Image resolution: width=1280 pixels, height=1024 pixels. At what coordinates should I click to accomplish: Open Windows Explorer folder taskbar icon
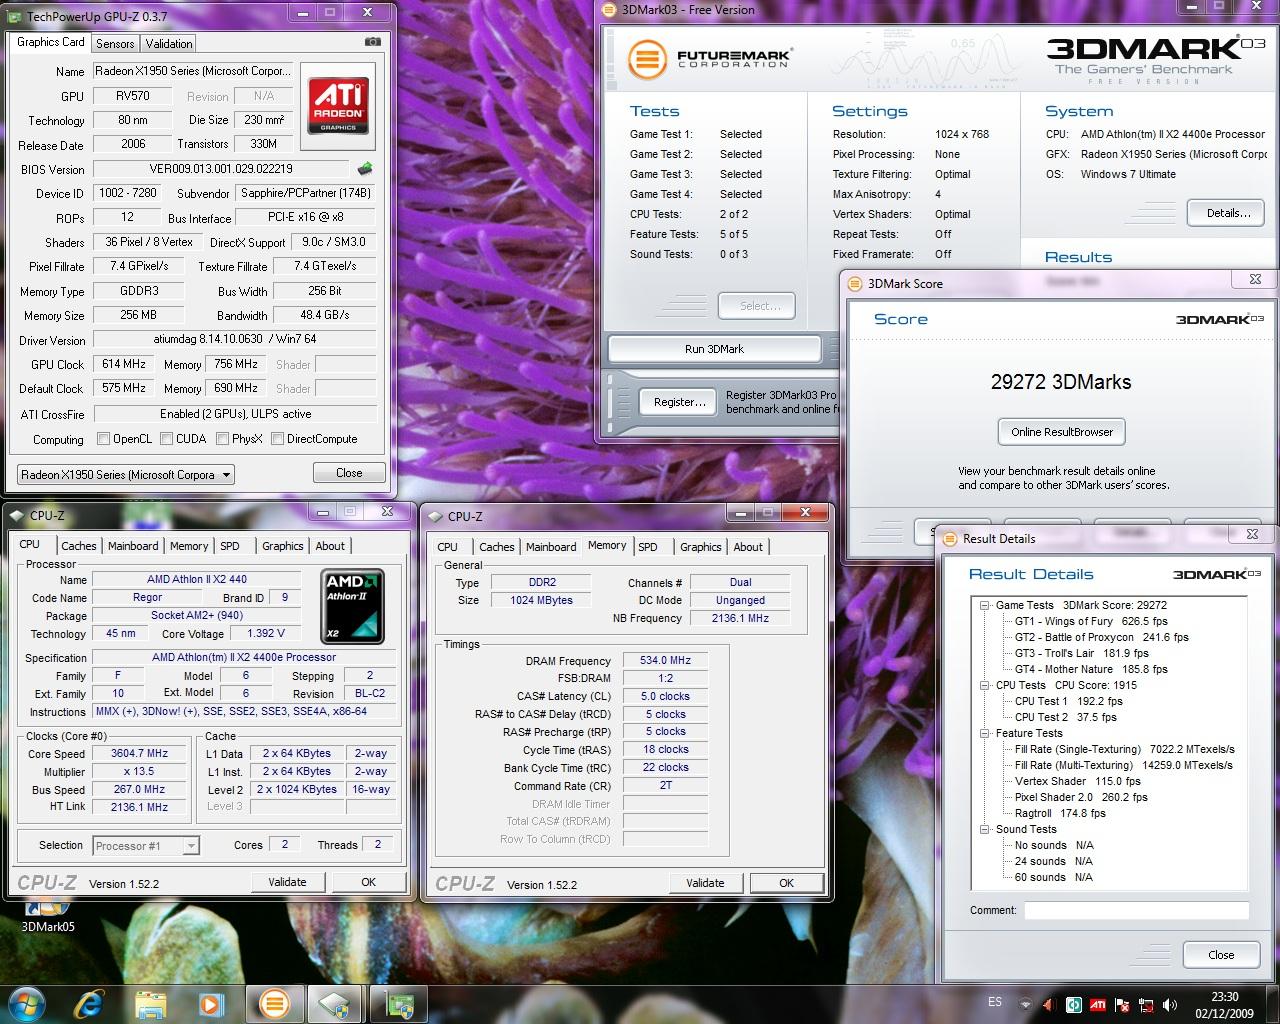click(150, 1003)
